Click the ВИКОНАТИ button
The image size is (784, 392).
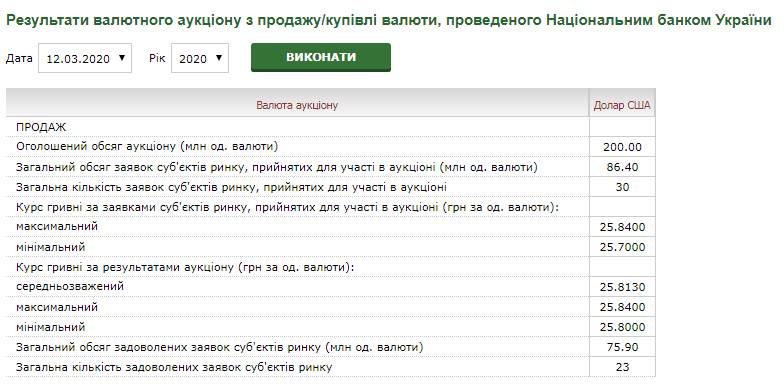(x=321, y=58)
